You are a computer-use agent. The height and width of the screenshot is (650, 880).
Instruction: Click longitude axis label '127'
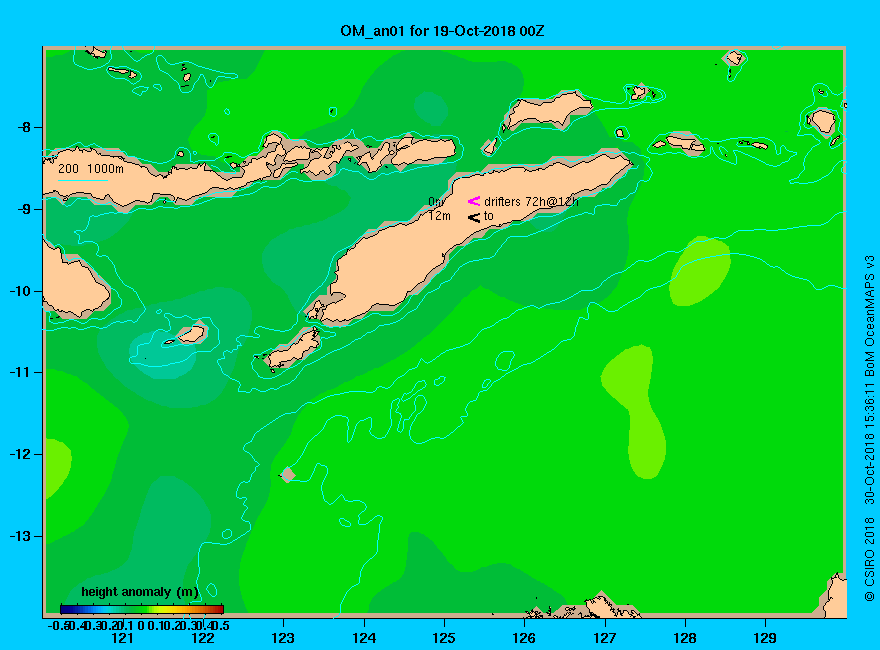click(x=604, y=638)
